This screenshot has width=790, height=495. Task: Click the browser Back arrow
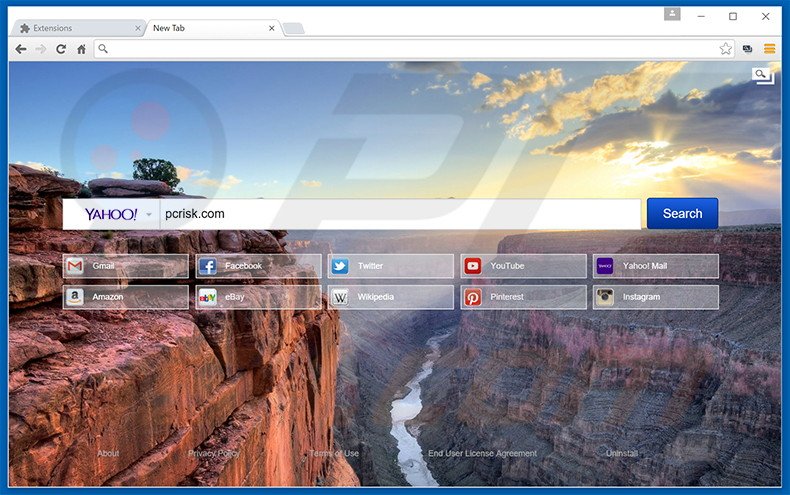21,49
